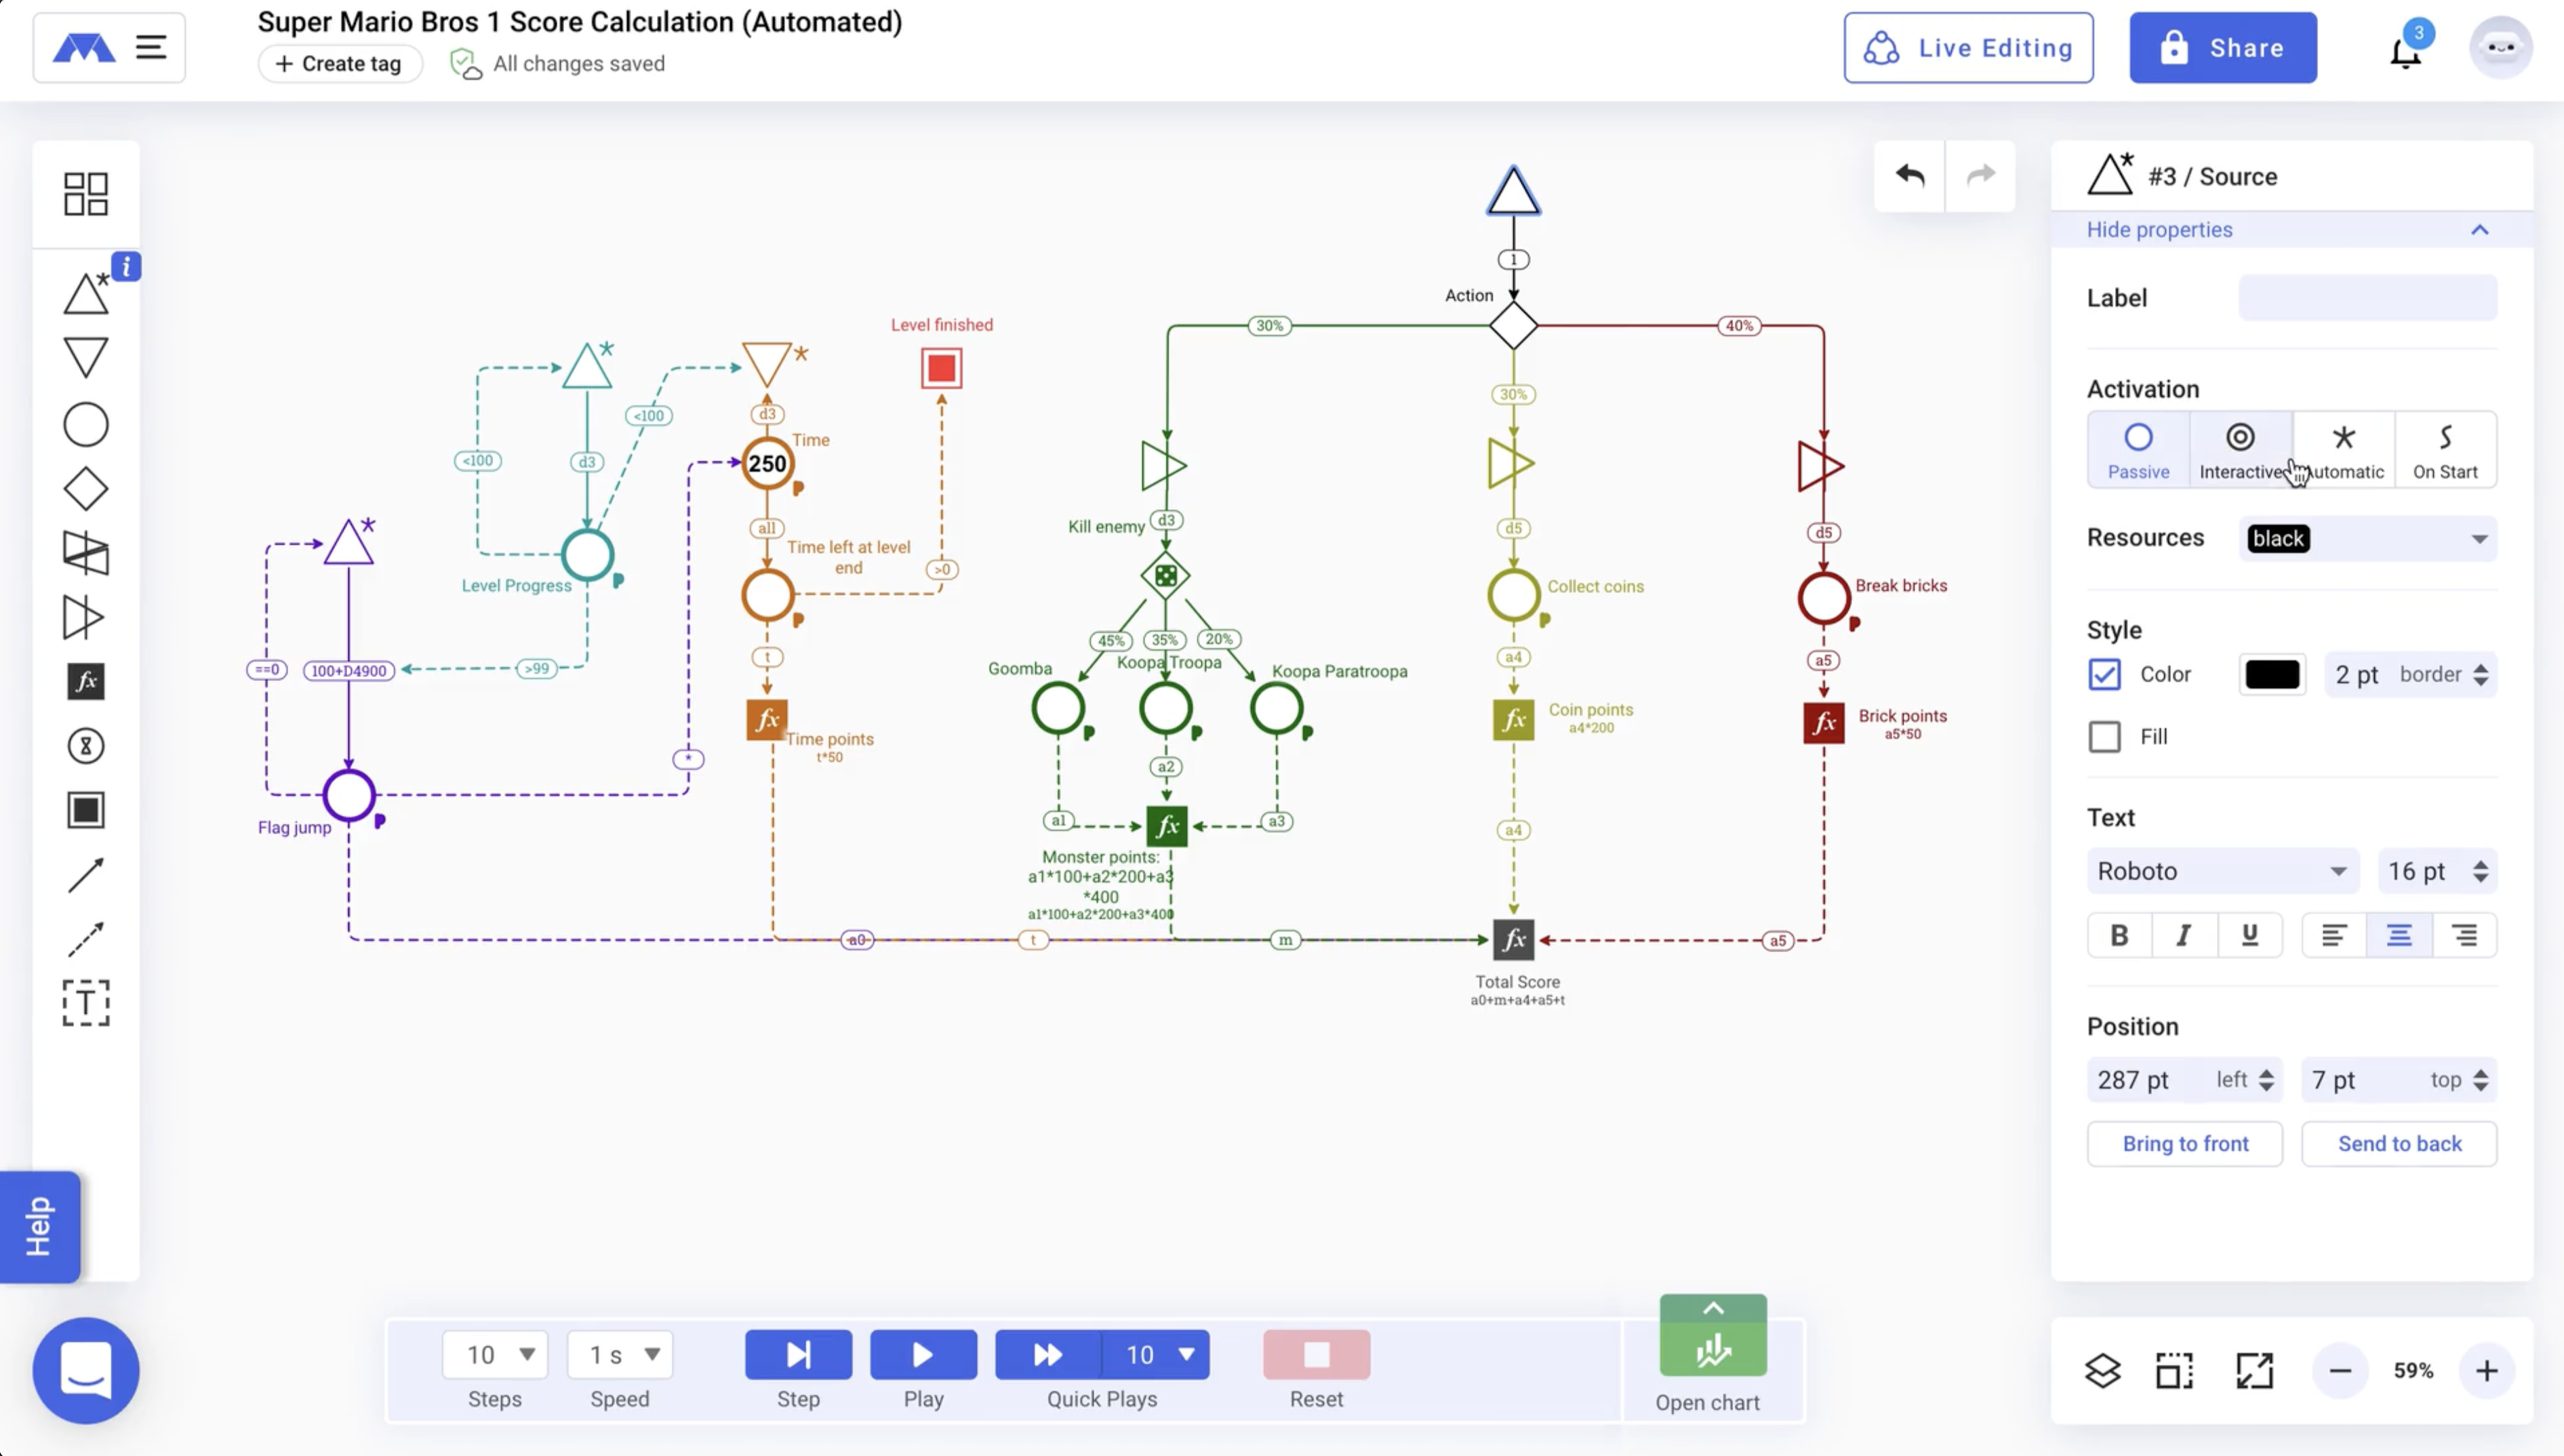Click the Bring to front button
This screenshot has width=2564, height=1456.
2184,1144
